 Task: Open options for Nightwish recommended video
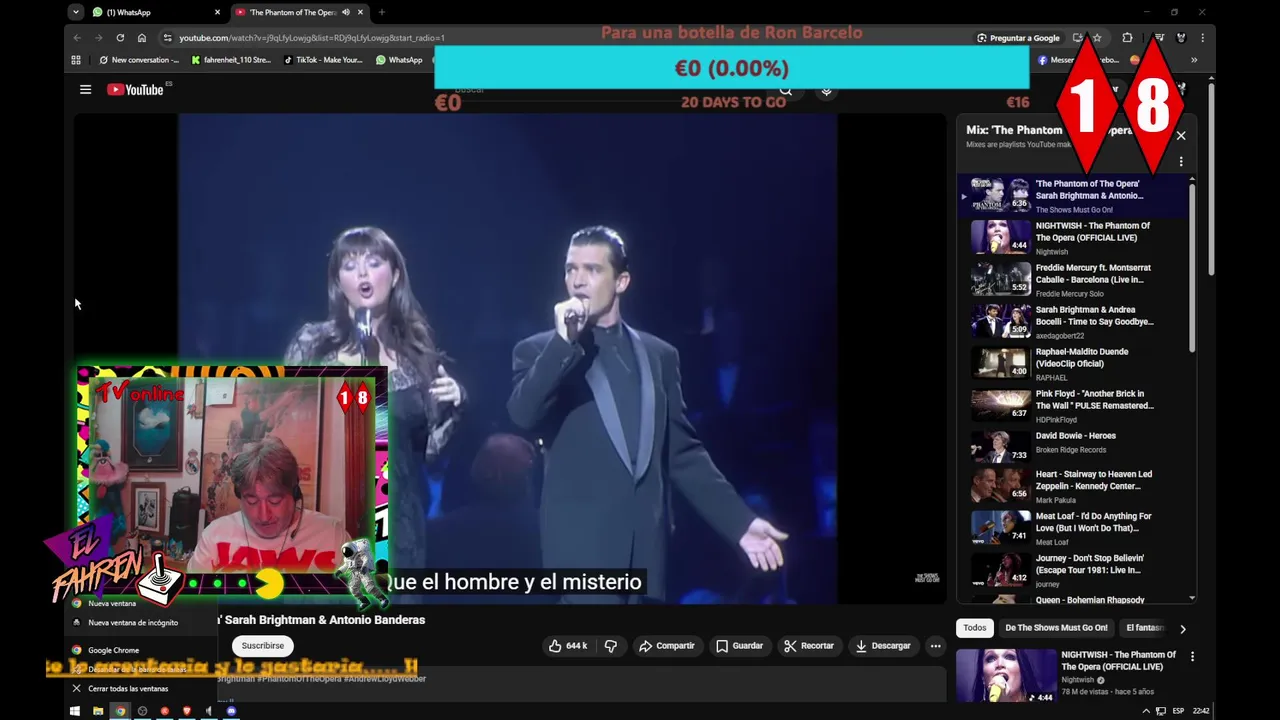click(x=1192, y=657)
